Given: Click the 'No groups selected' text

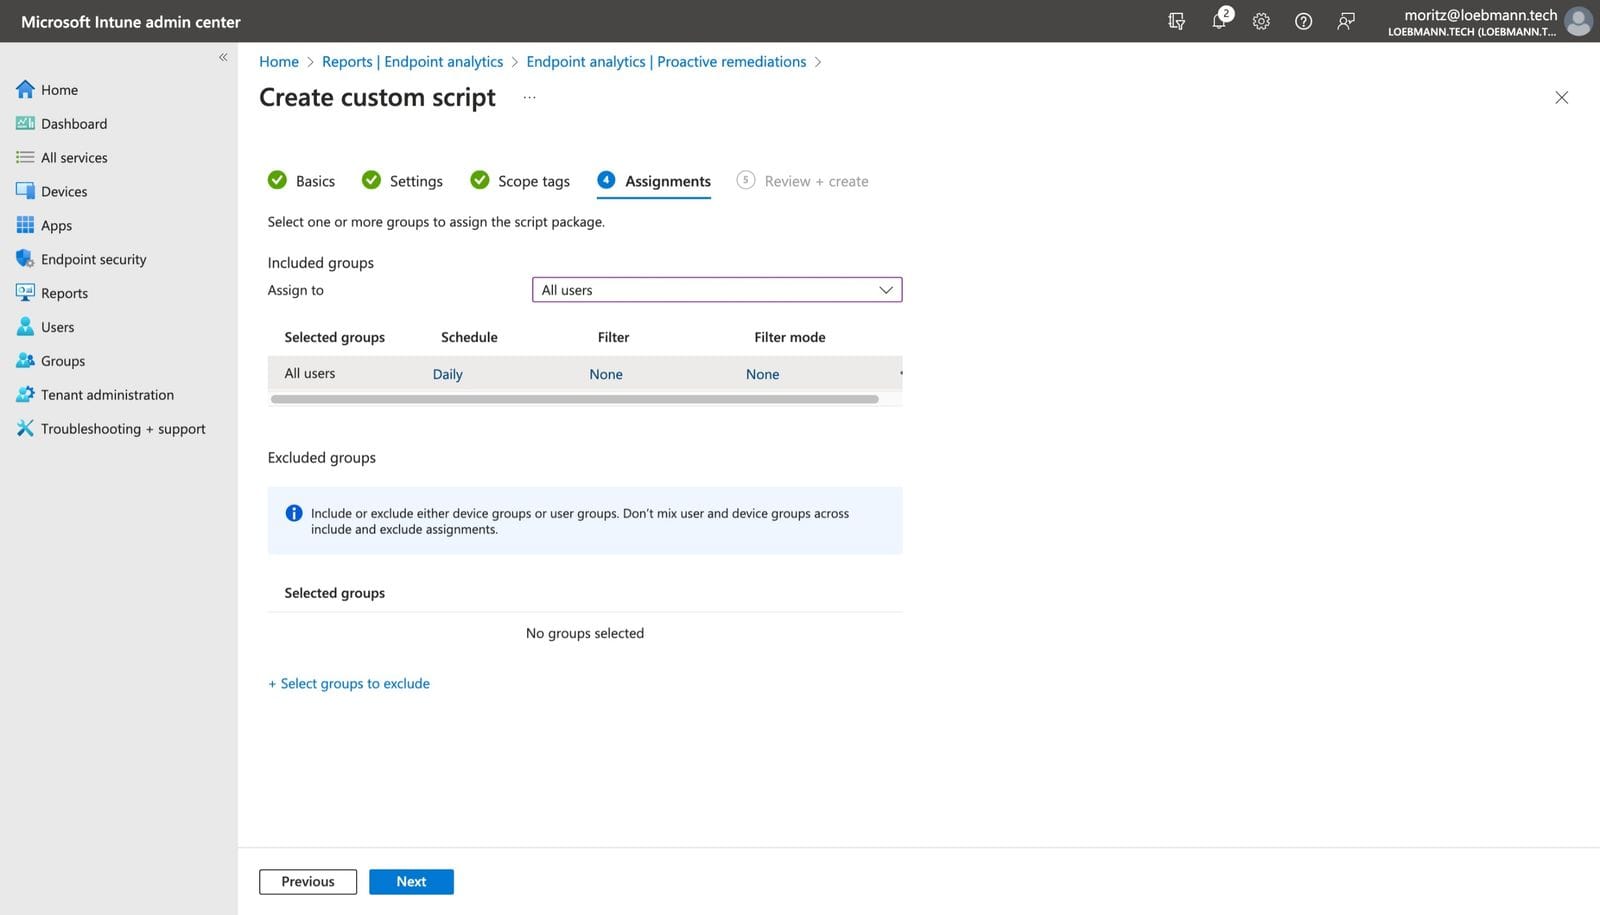Looking at the screenshot, I should (x=585, y=633).
